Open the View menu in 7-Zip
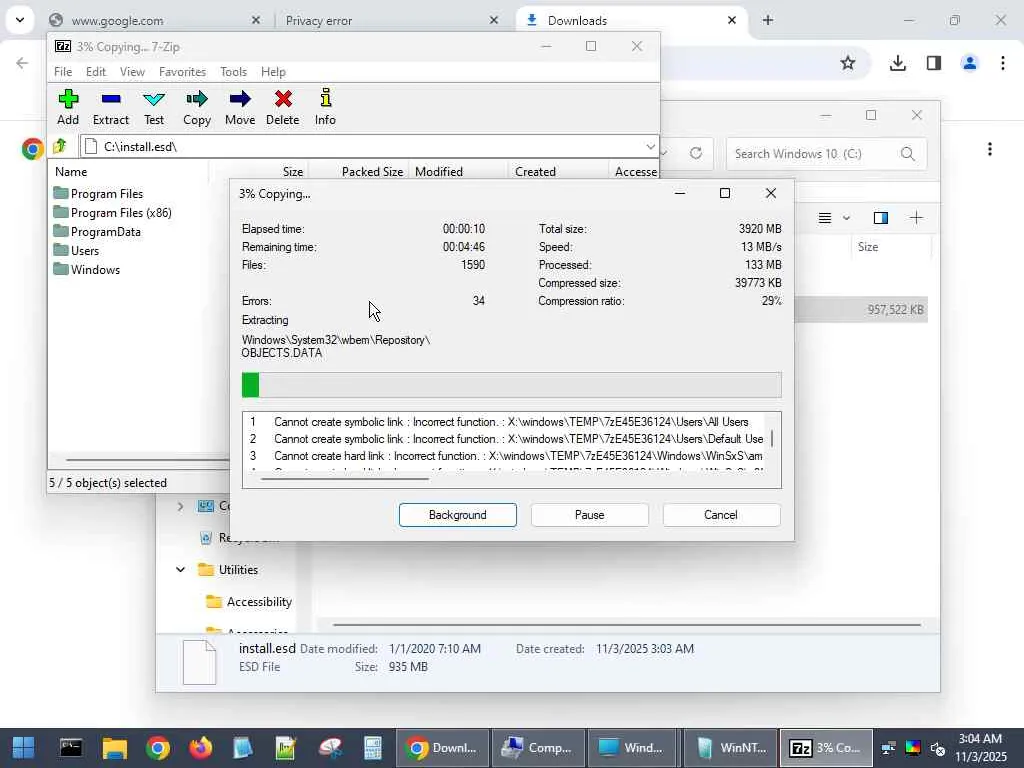Screen dimensions: 1024x768 pos(132,72)
